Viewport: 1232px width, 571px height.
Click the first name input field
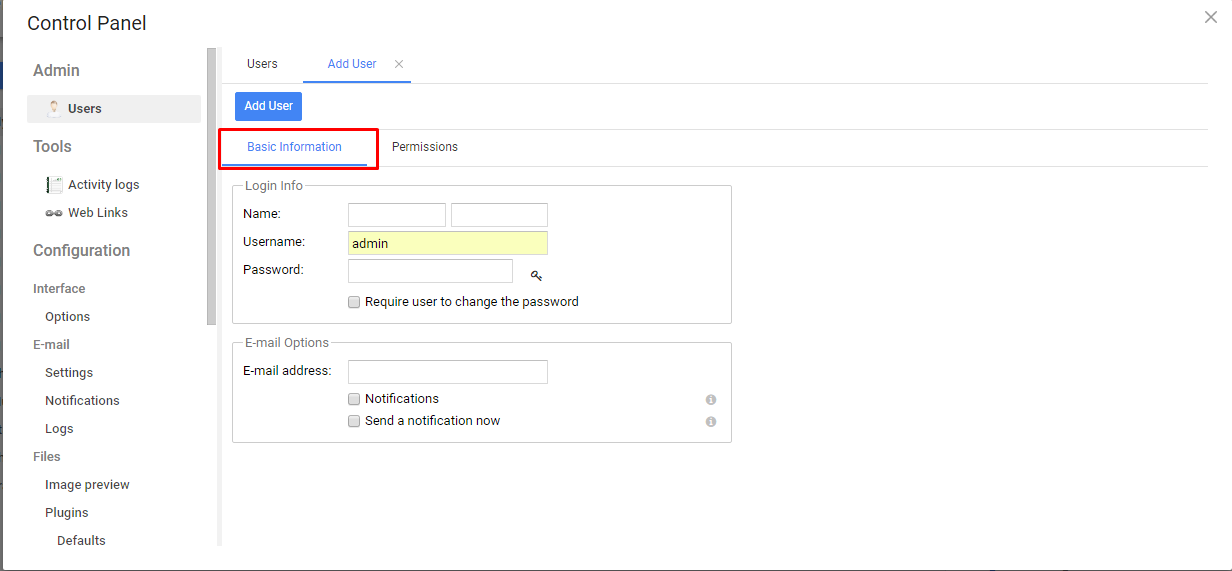pyautogui.click(x=397, y=215)
